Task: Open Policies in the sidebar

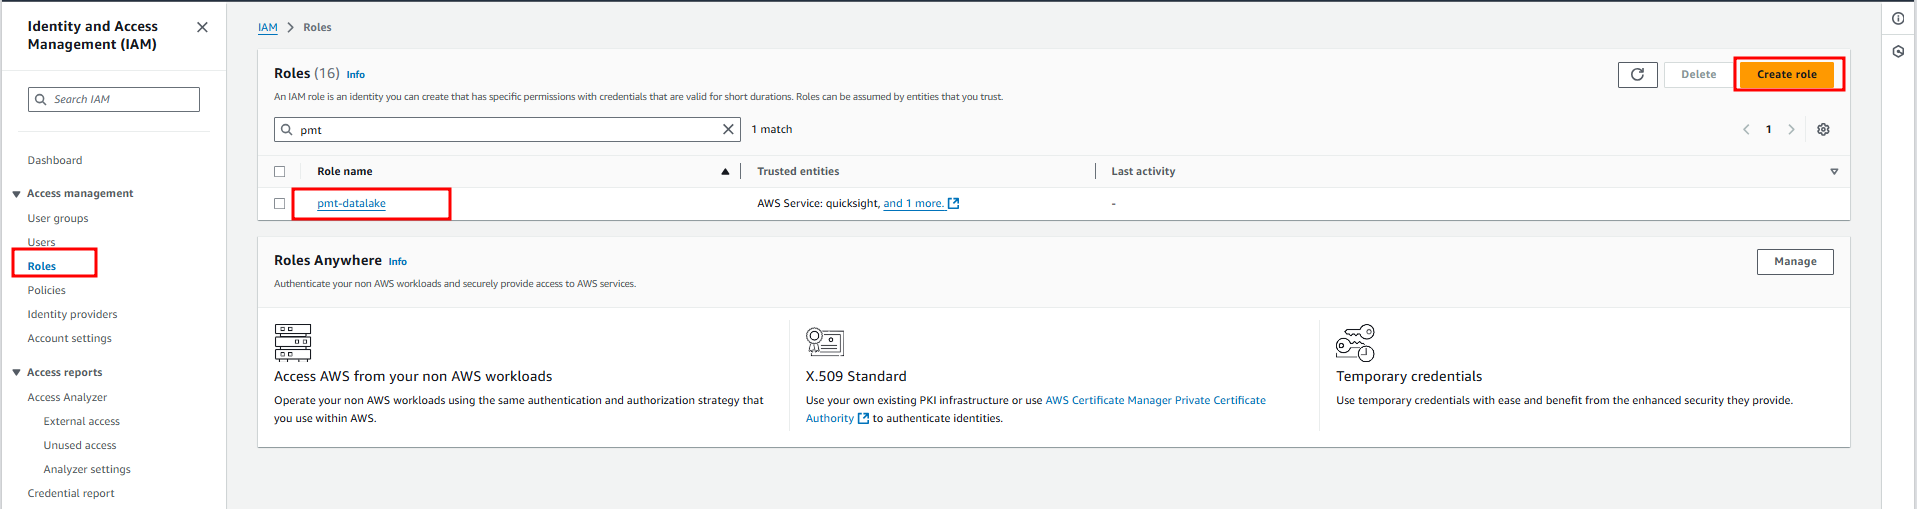Action: pyautogui.click(x=47, y=291)
